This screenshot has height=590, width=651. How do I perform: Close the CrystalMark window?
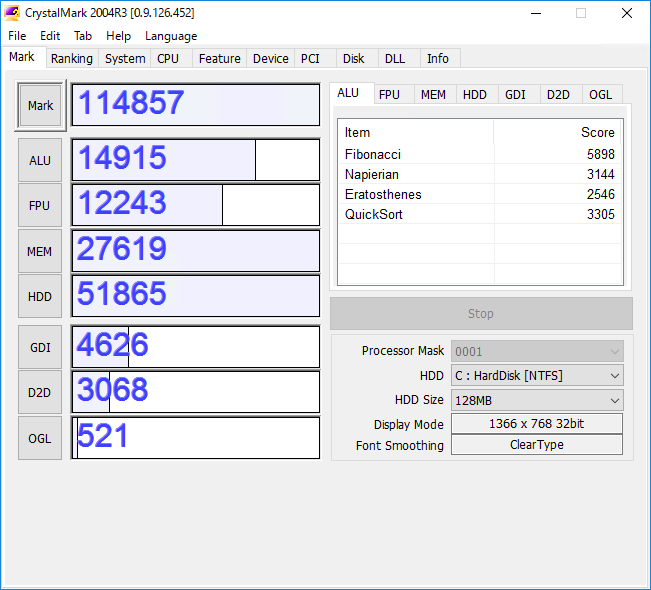click(x=627, y=13)
